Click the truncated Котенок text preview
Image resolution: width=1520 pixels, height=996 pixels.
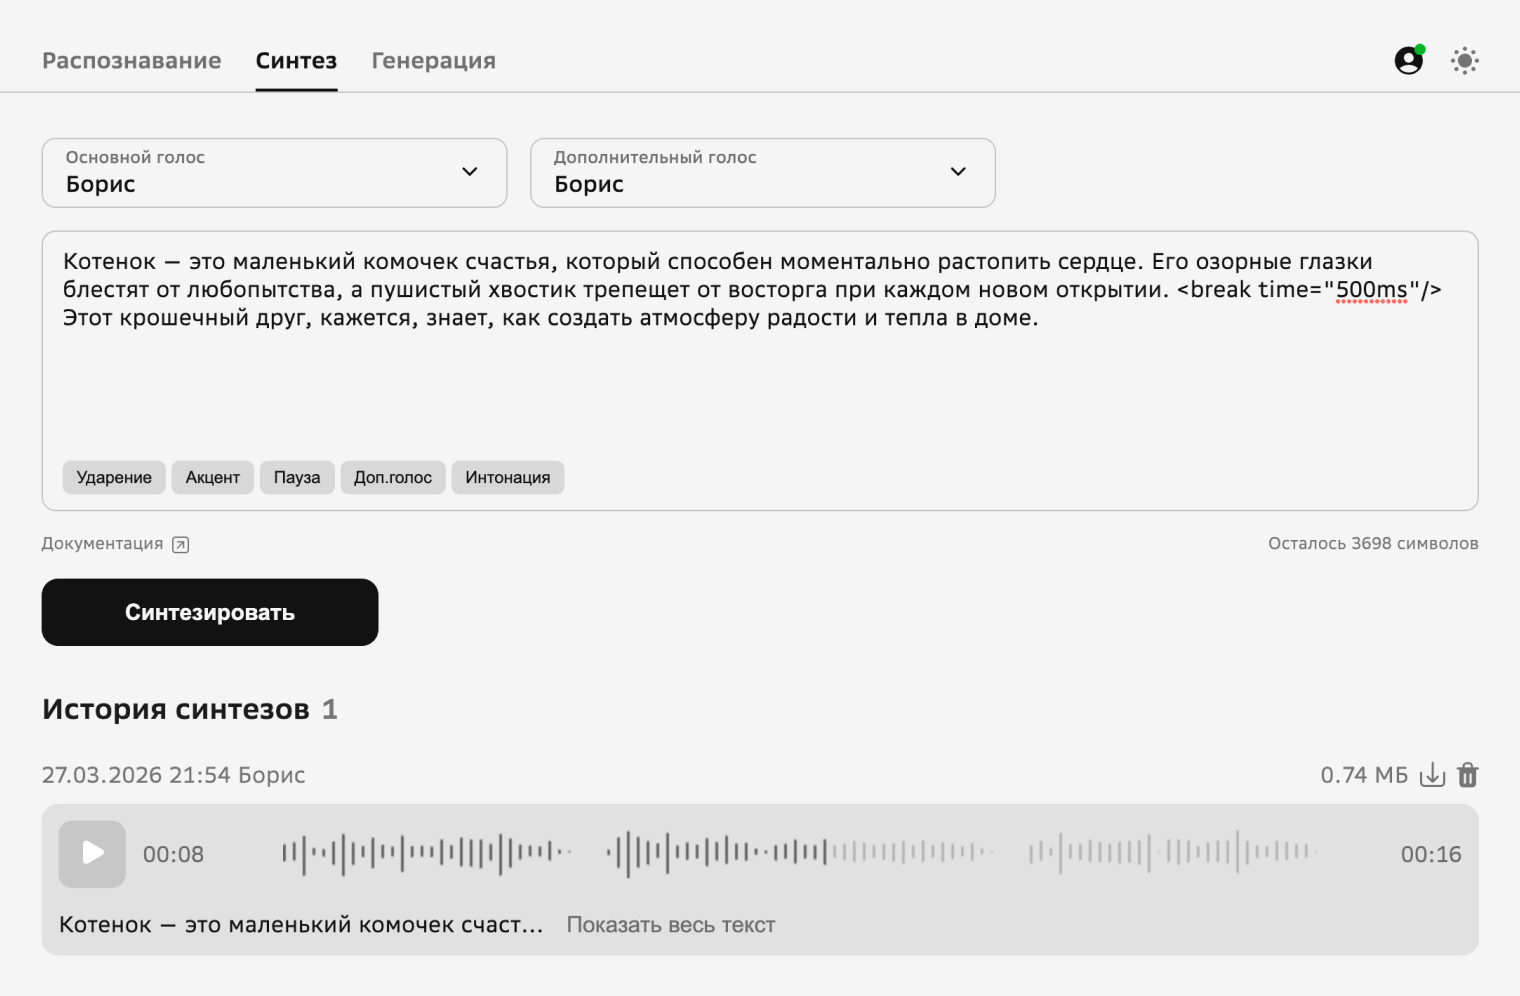click(x=301, y=925)
